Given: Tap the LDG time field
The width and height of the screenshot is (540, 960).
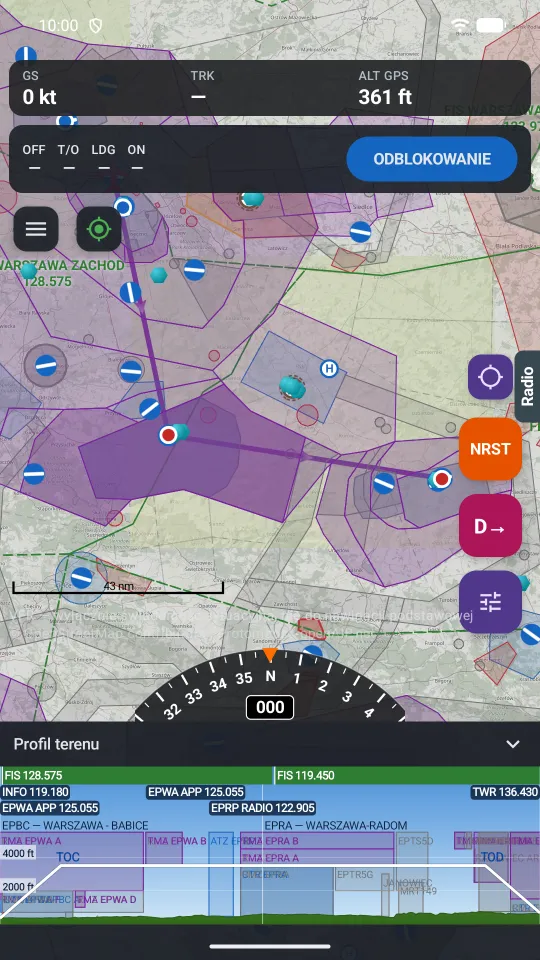Looking at the screenshot, I should click(x=104, y=159).
